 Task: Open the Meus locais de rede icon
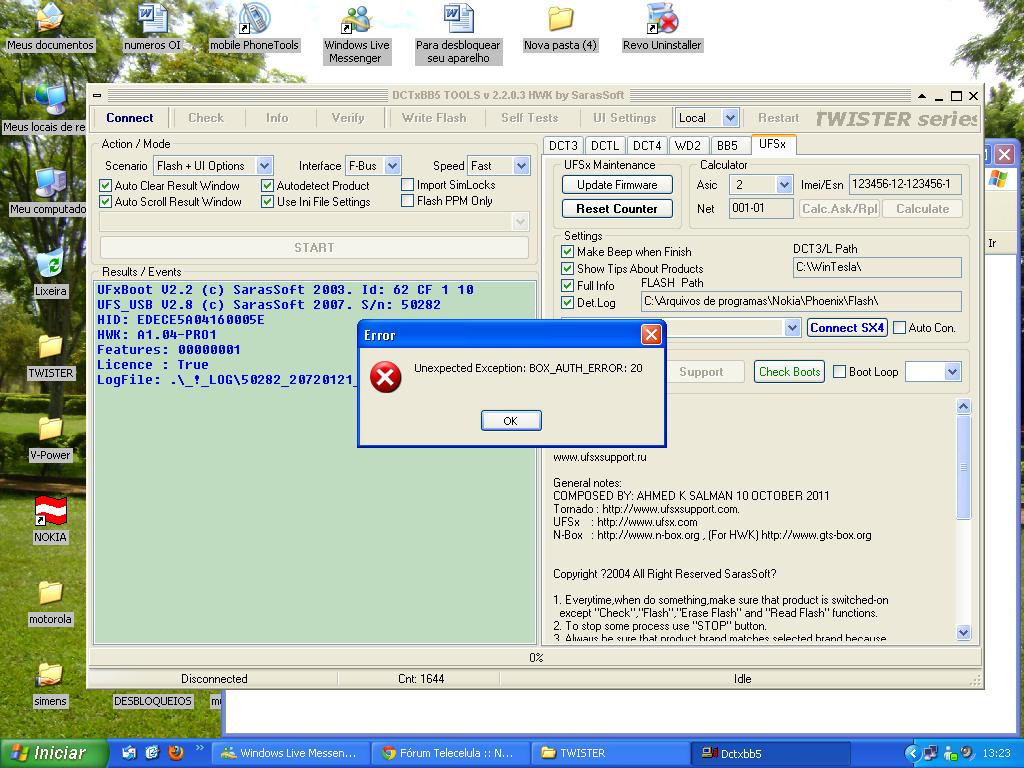(x=44, y=109)
